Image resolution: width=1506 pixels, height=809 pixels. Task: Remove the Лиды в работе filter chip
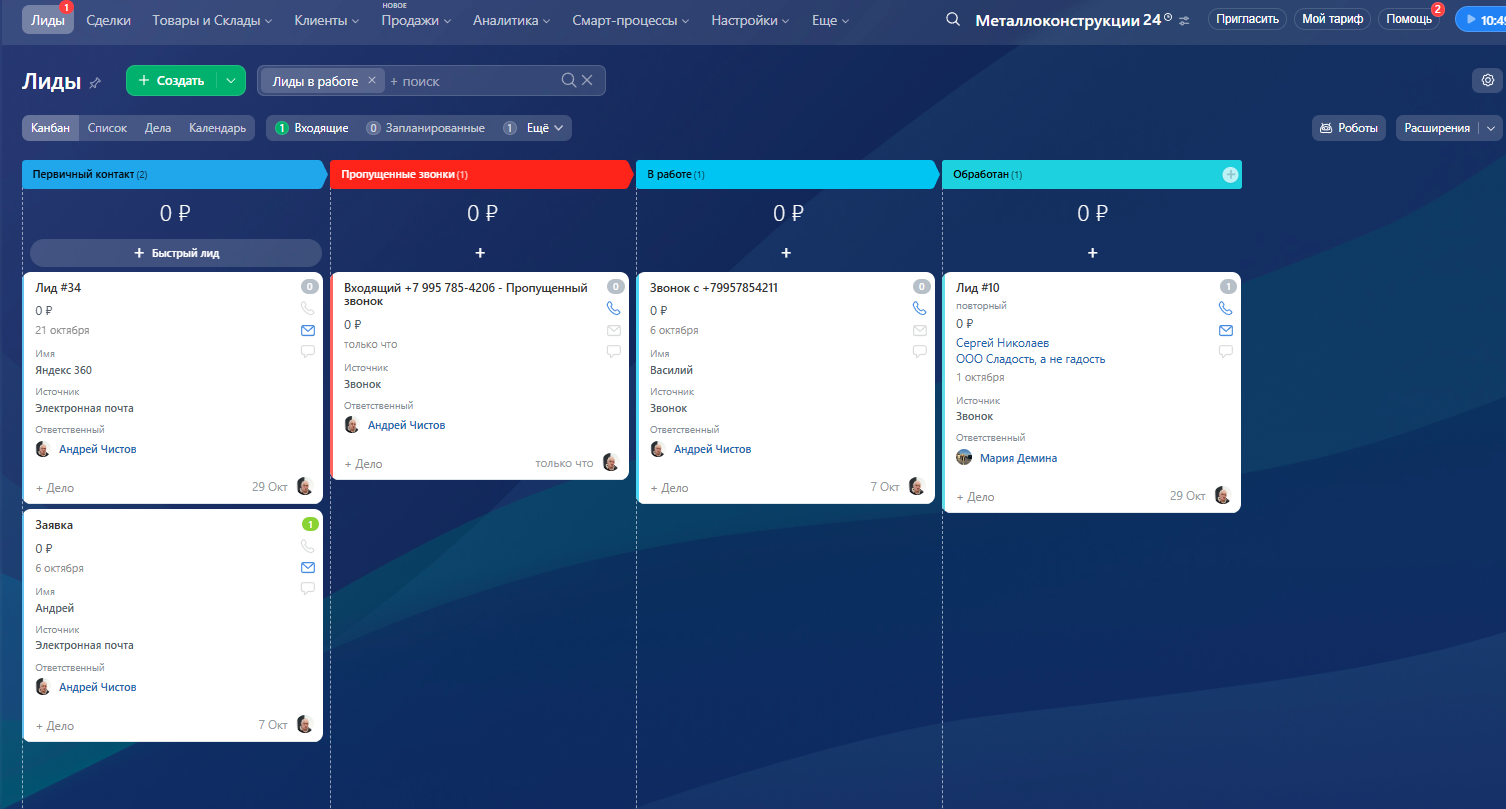tap(372, 80)
